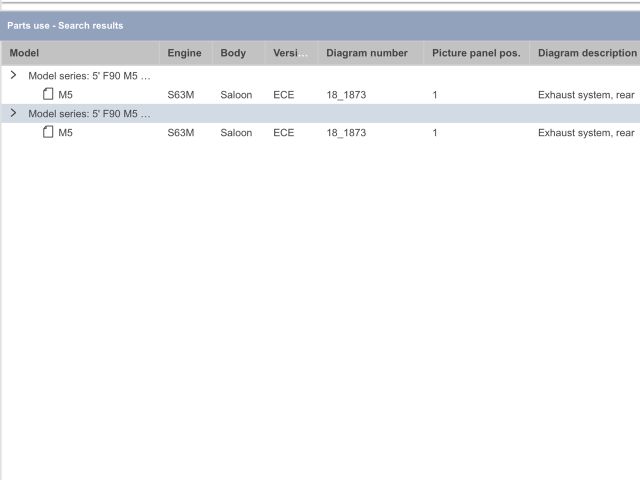Click the document icon beside the second M5
This screenshot has height=480, width=640.
[48, 132]
